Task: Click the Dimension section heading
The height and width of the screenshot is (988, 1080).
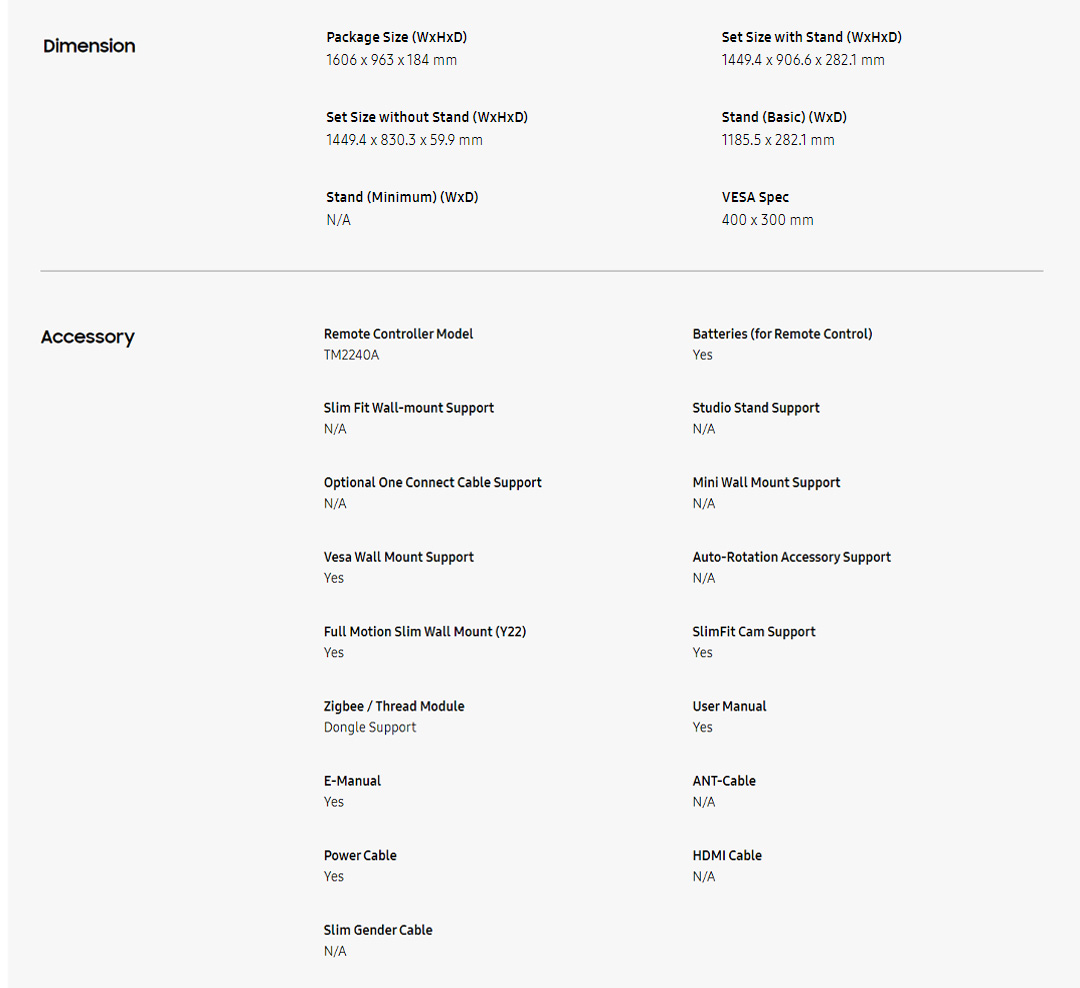Action: (x=89, y=46)
